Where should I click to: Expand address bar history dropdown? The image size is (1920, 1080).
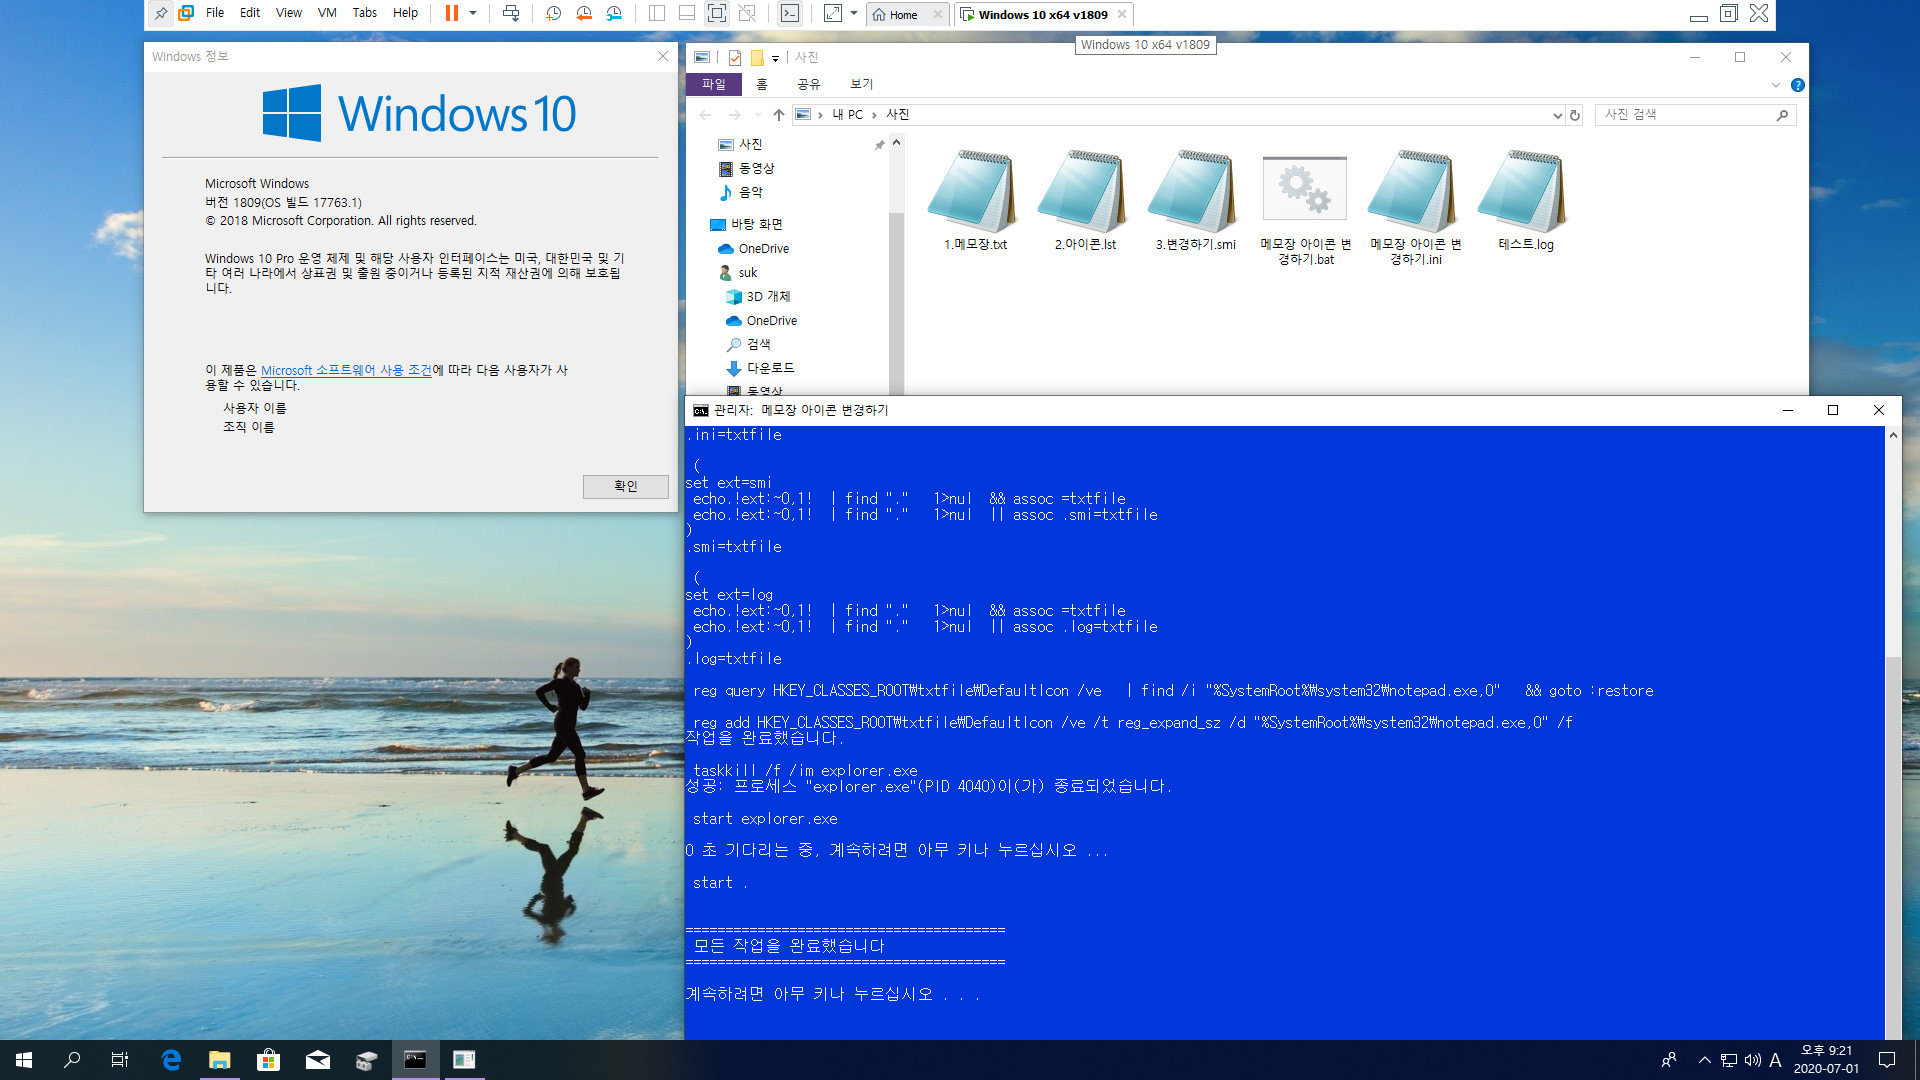click(1557, 115)
